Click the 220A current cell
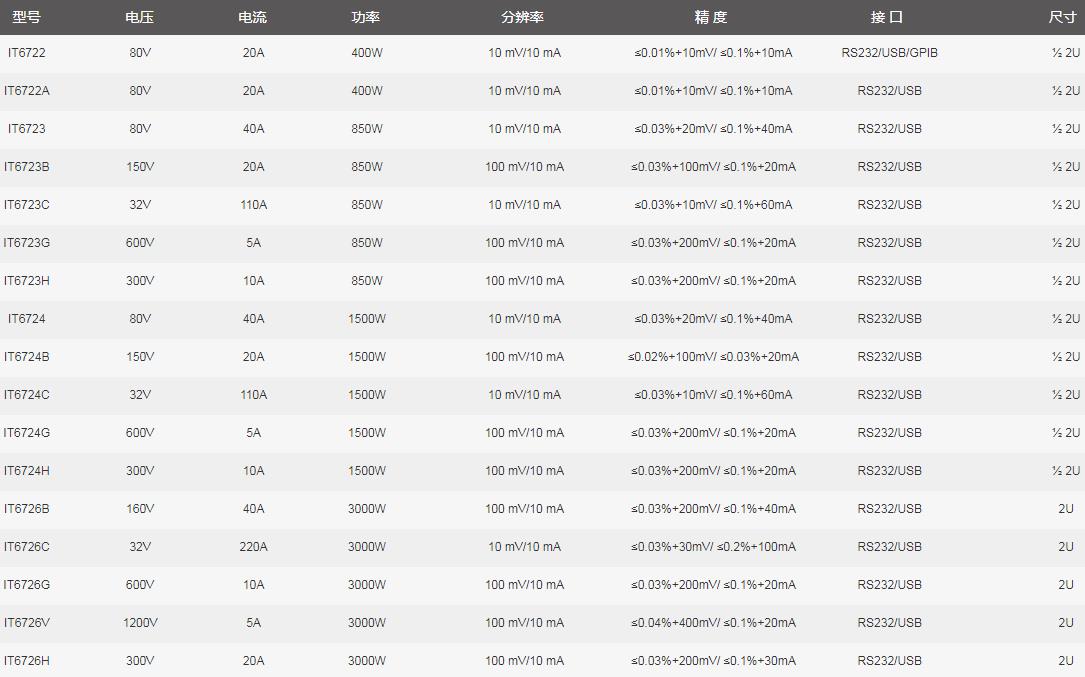 click(253, 547)
